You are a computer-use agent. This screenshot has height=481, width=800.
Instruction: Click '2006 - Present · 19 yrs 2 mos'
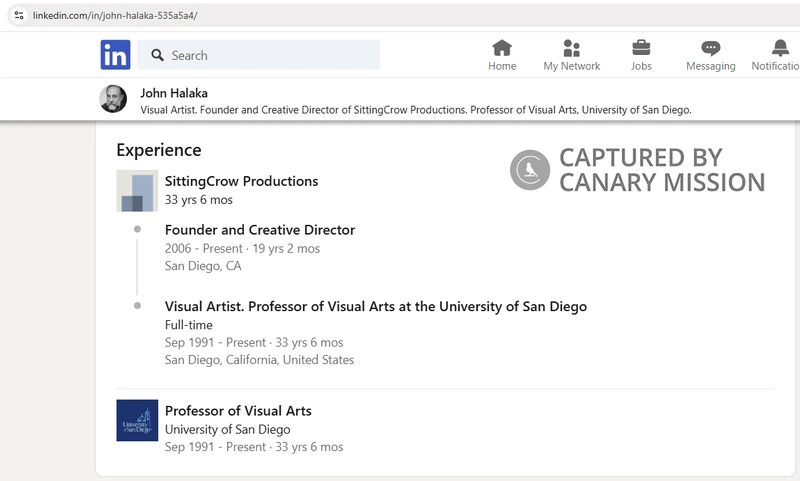pos(242,248)
